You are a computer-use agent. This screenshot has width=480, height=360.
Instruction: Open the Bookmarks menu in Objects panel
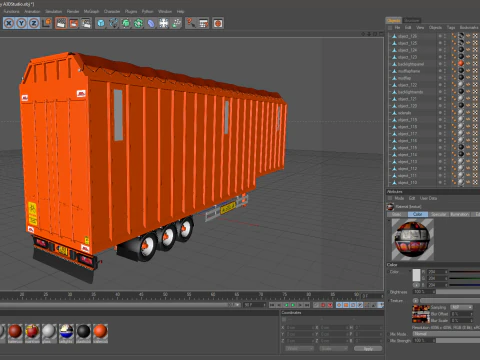tap(469, 27)
